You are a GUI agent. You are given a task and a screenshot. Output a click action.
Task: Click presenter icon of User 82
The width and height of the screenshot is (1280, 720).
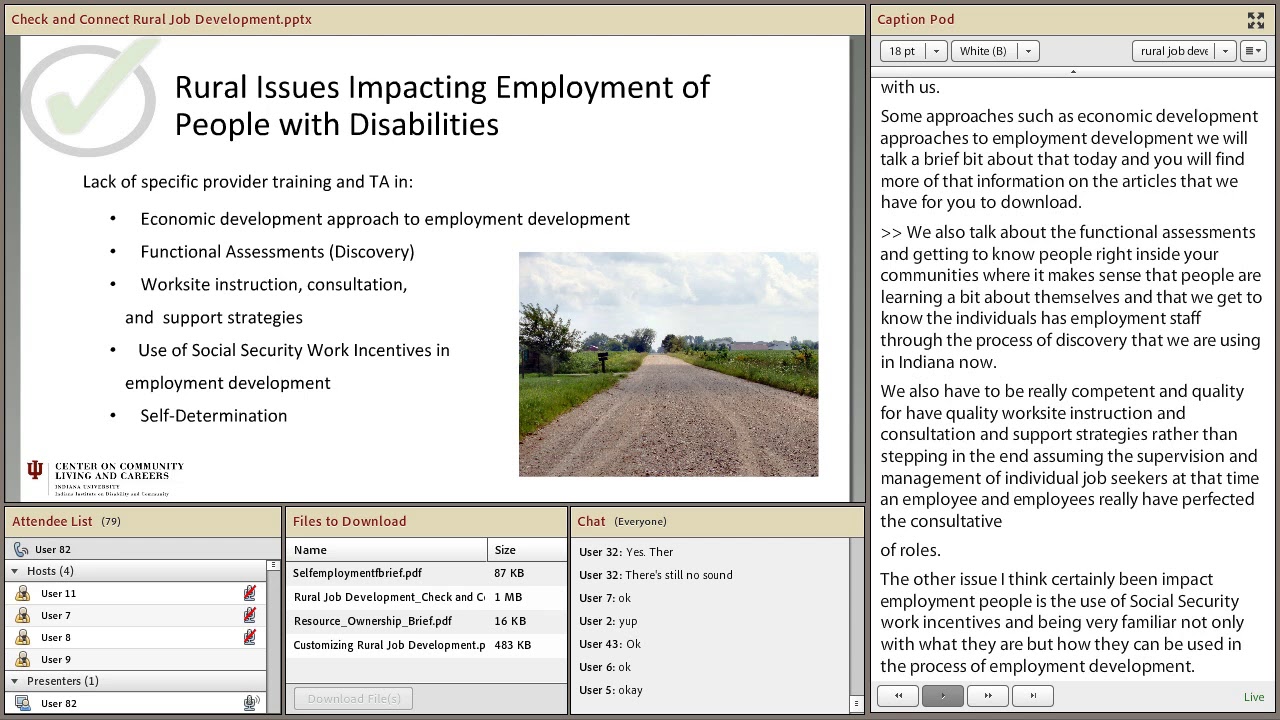point(22,703)
